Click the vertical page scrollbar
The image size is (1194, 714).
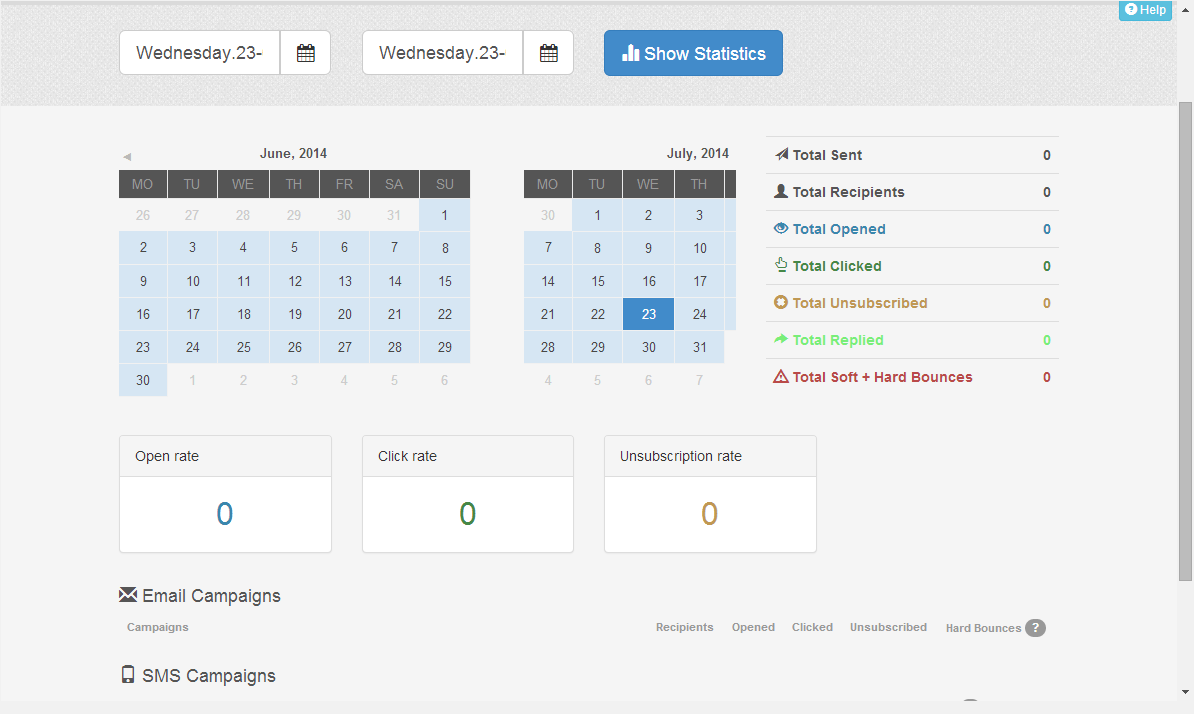point(1185,340)
